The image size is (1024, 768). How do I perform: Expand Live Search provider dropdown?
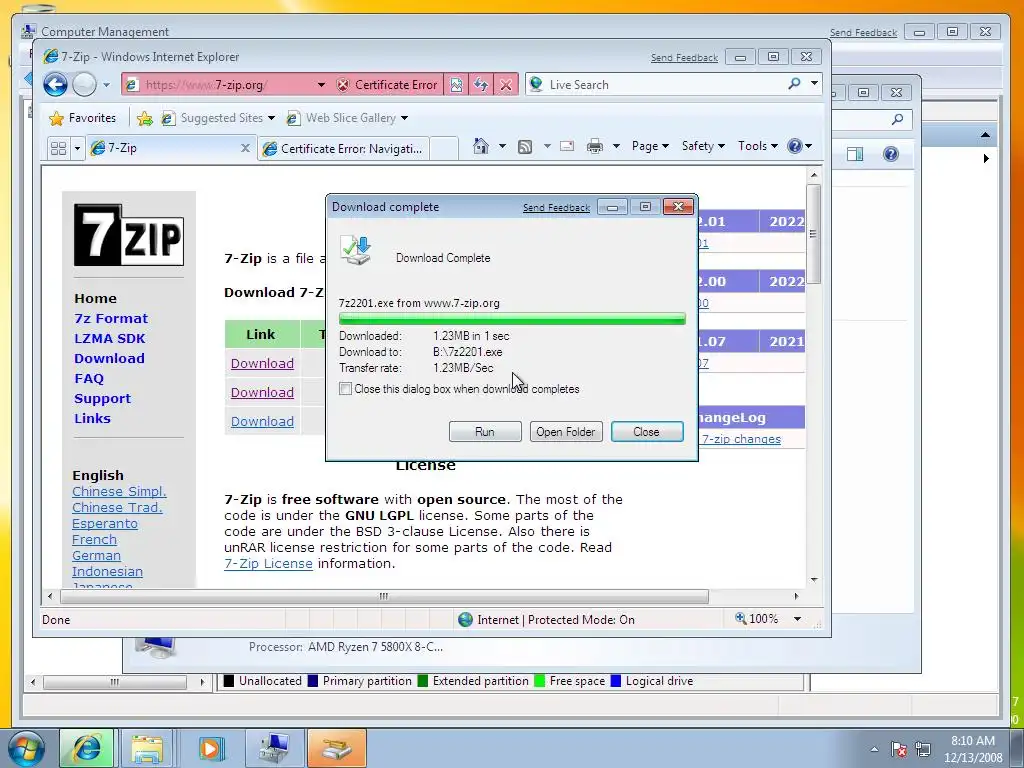[x=814, y=84]
